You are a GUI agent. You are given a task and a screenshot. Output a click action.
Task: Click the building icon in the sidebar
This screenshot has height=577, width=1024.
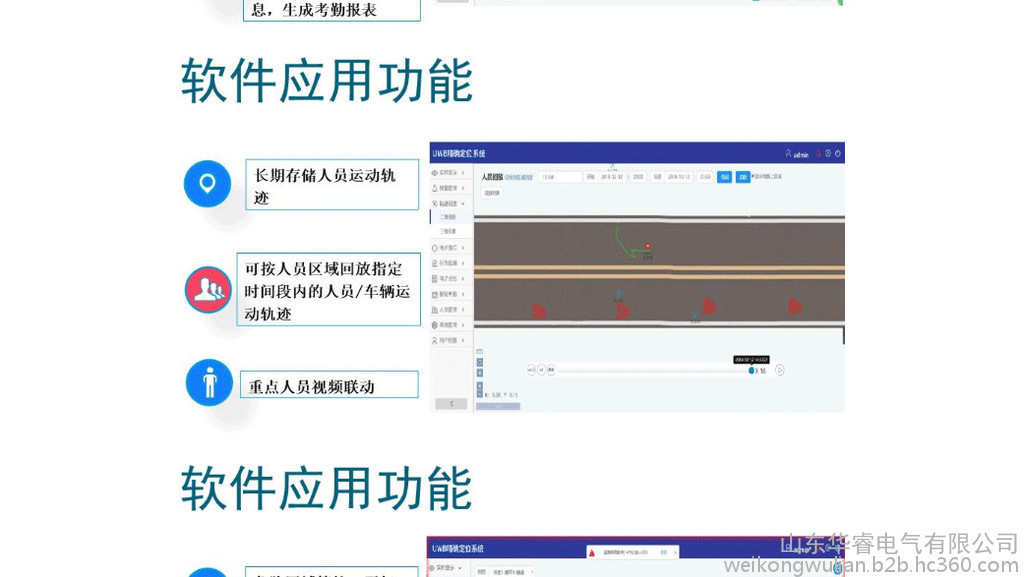(435, 310)
